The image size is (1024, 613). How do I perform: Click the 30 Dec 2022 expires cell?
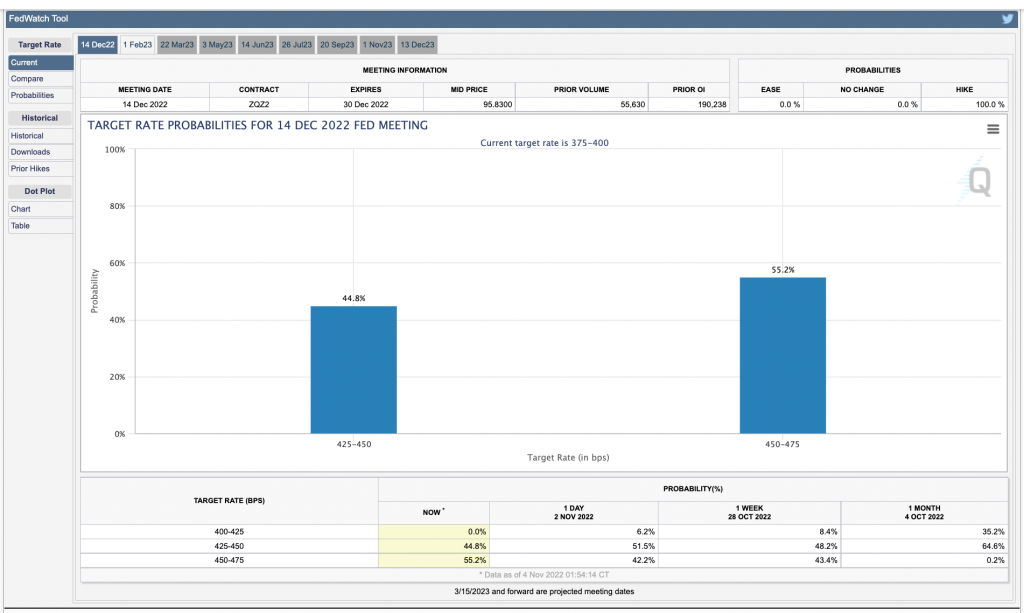coord(366,104)
